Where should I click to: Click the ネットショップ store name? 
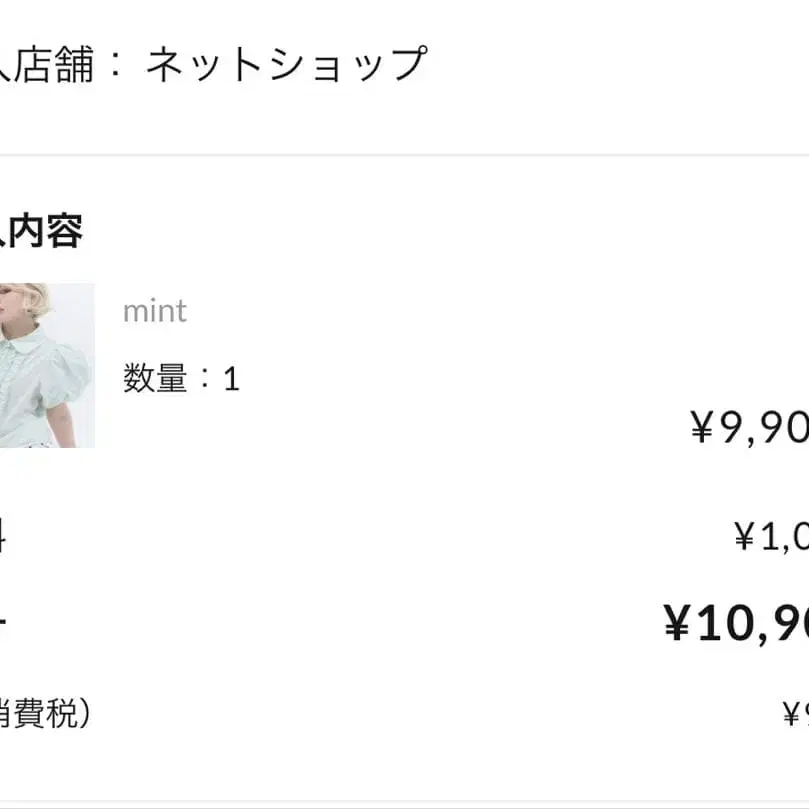coord(287,64)
